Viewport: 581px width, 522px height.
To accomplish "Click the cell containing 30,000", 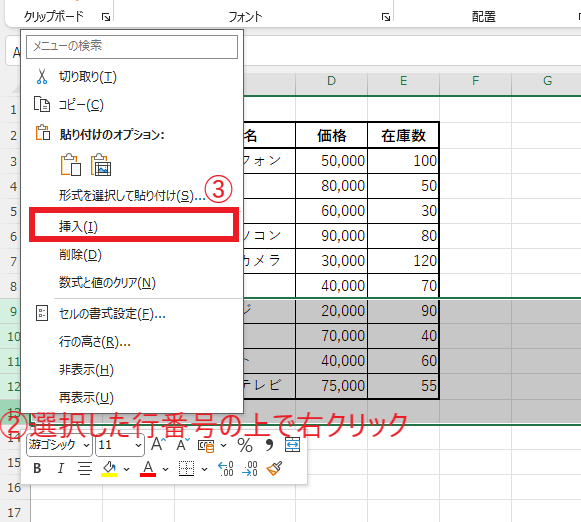I will pos(331,261).
